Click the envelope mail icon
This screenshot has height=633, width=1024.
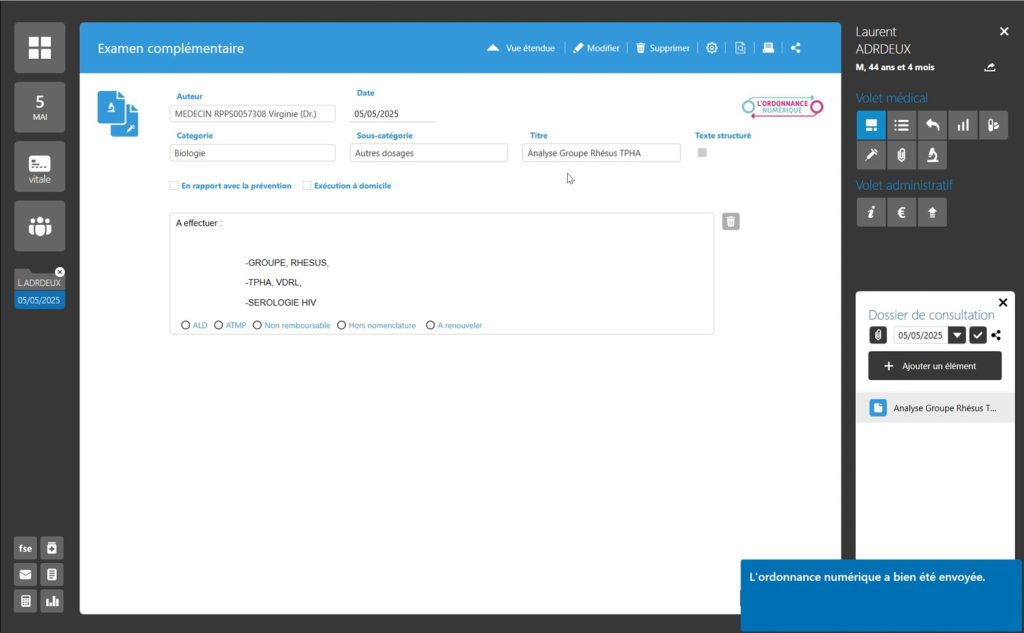(25, 574)
